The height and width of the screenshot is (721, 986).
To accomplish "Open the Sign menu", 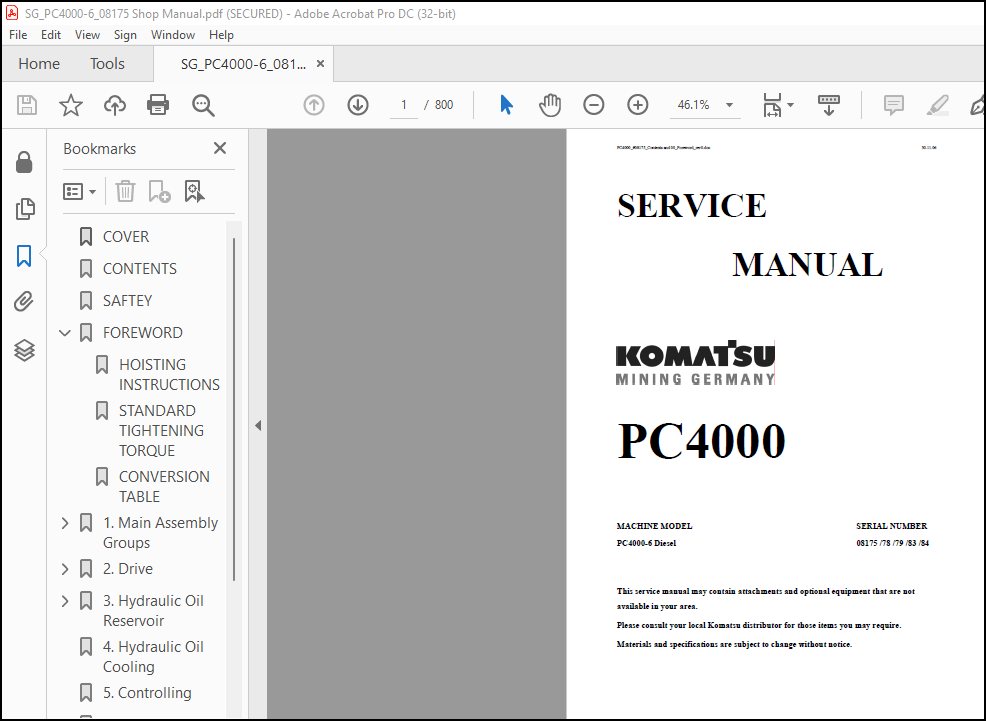I will [x=125, y=35].
